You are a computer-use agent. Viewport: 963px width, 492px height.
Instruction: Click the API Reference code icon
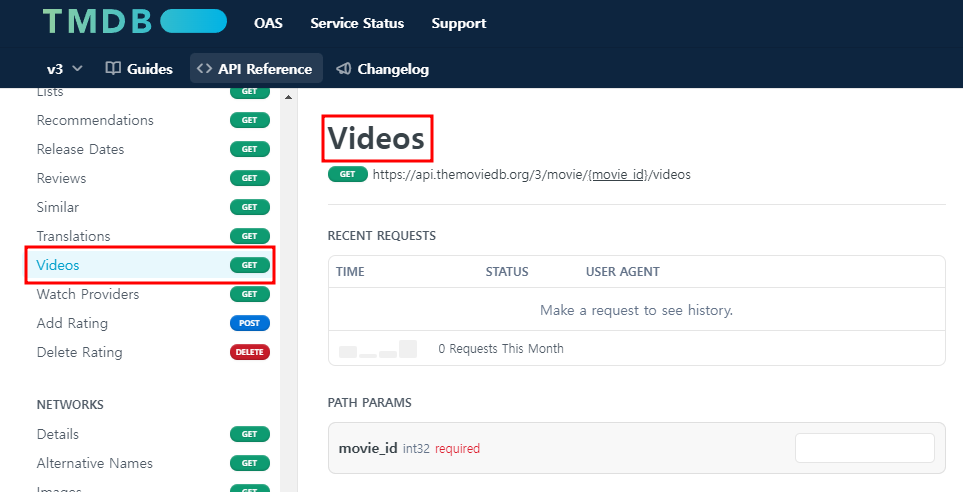click(205, 69)
